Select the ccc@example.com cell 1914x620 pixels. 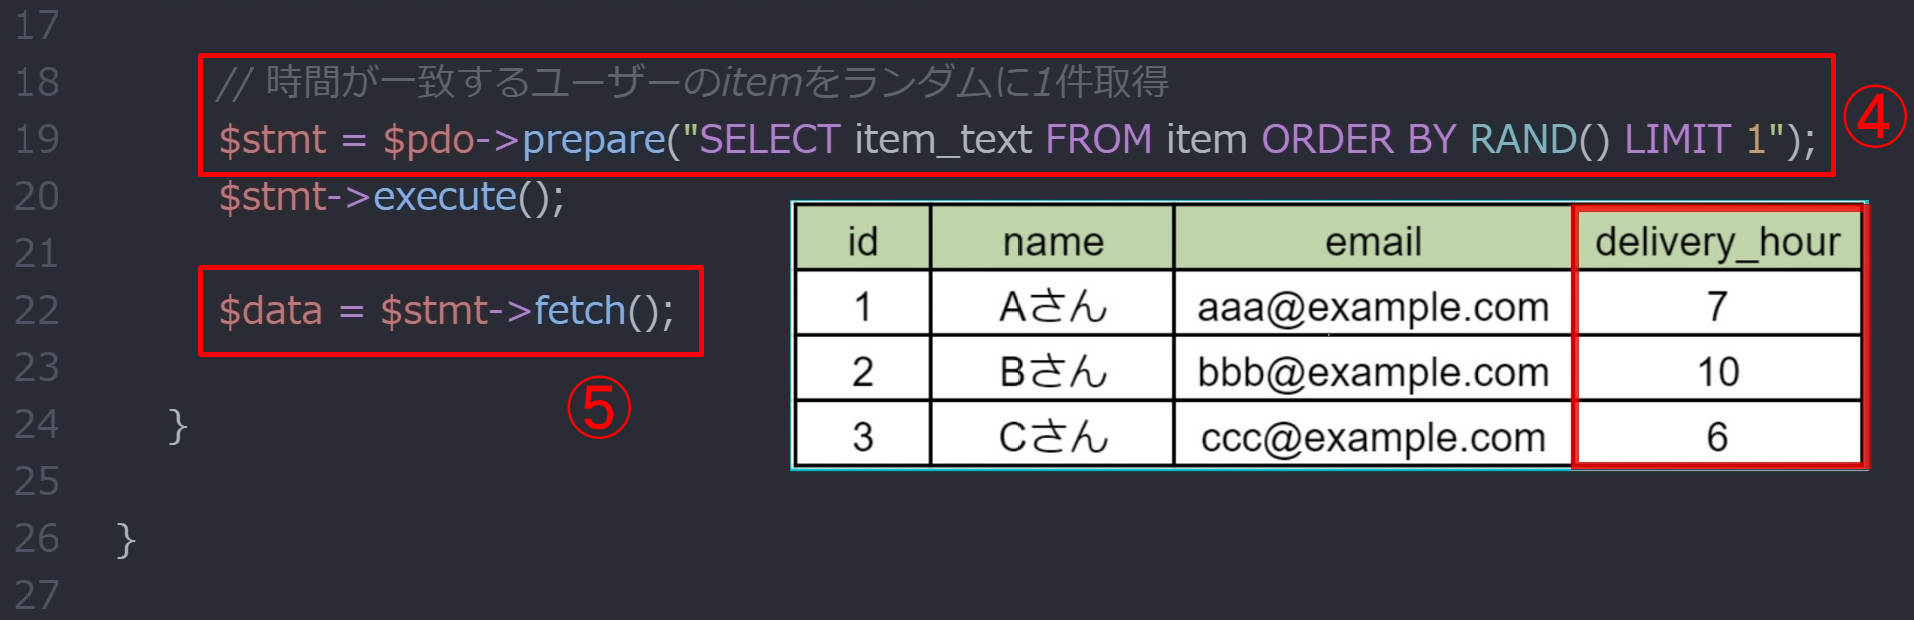[x=1373, y=436]
